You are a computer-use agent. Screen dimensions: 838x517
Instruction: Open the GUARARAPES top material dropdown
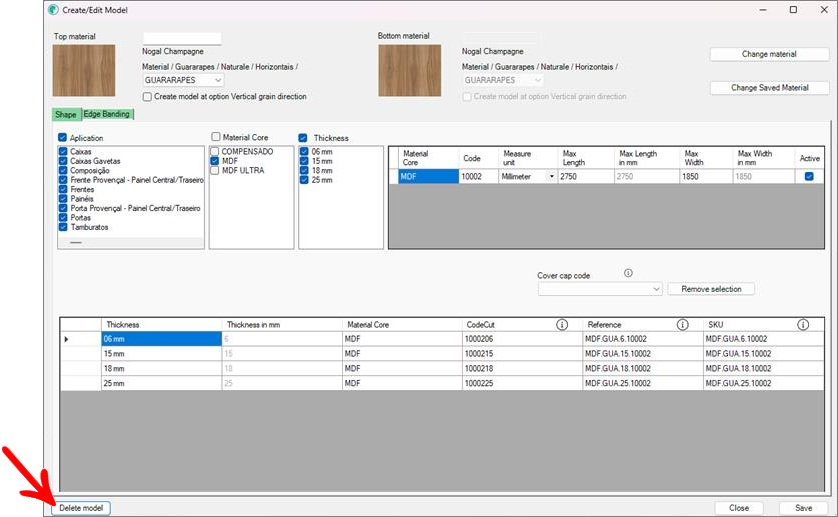click(183, 80)
